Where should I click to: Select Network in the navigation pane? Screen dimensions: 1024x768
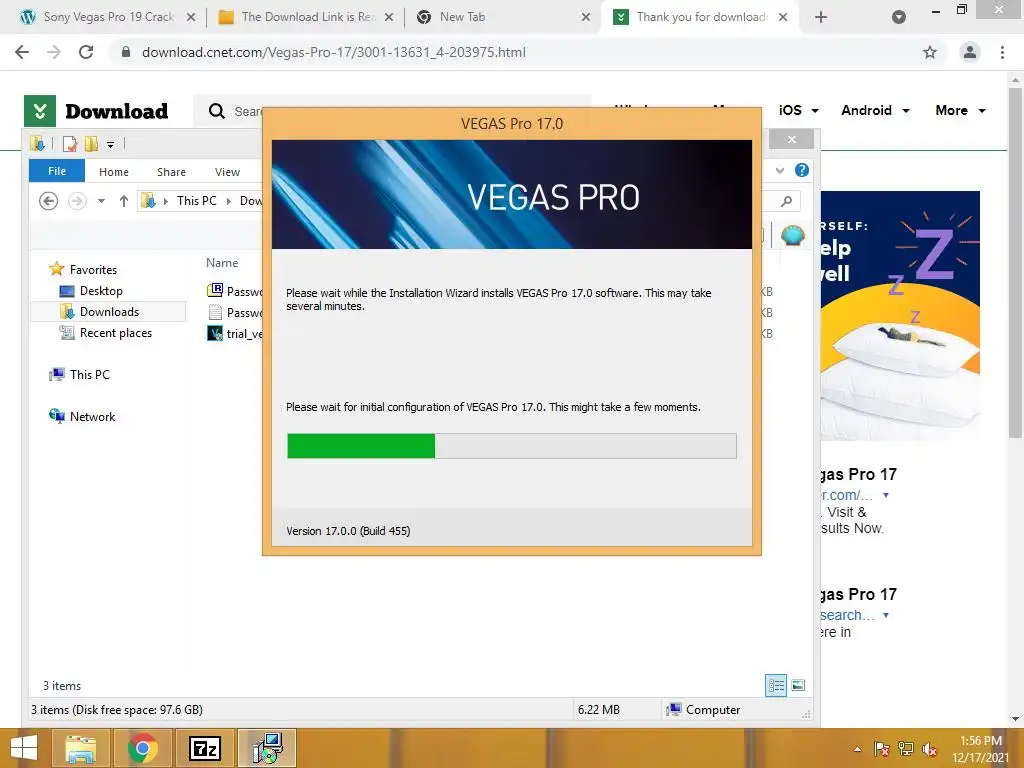(x=92, y=417)
